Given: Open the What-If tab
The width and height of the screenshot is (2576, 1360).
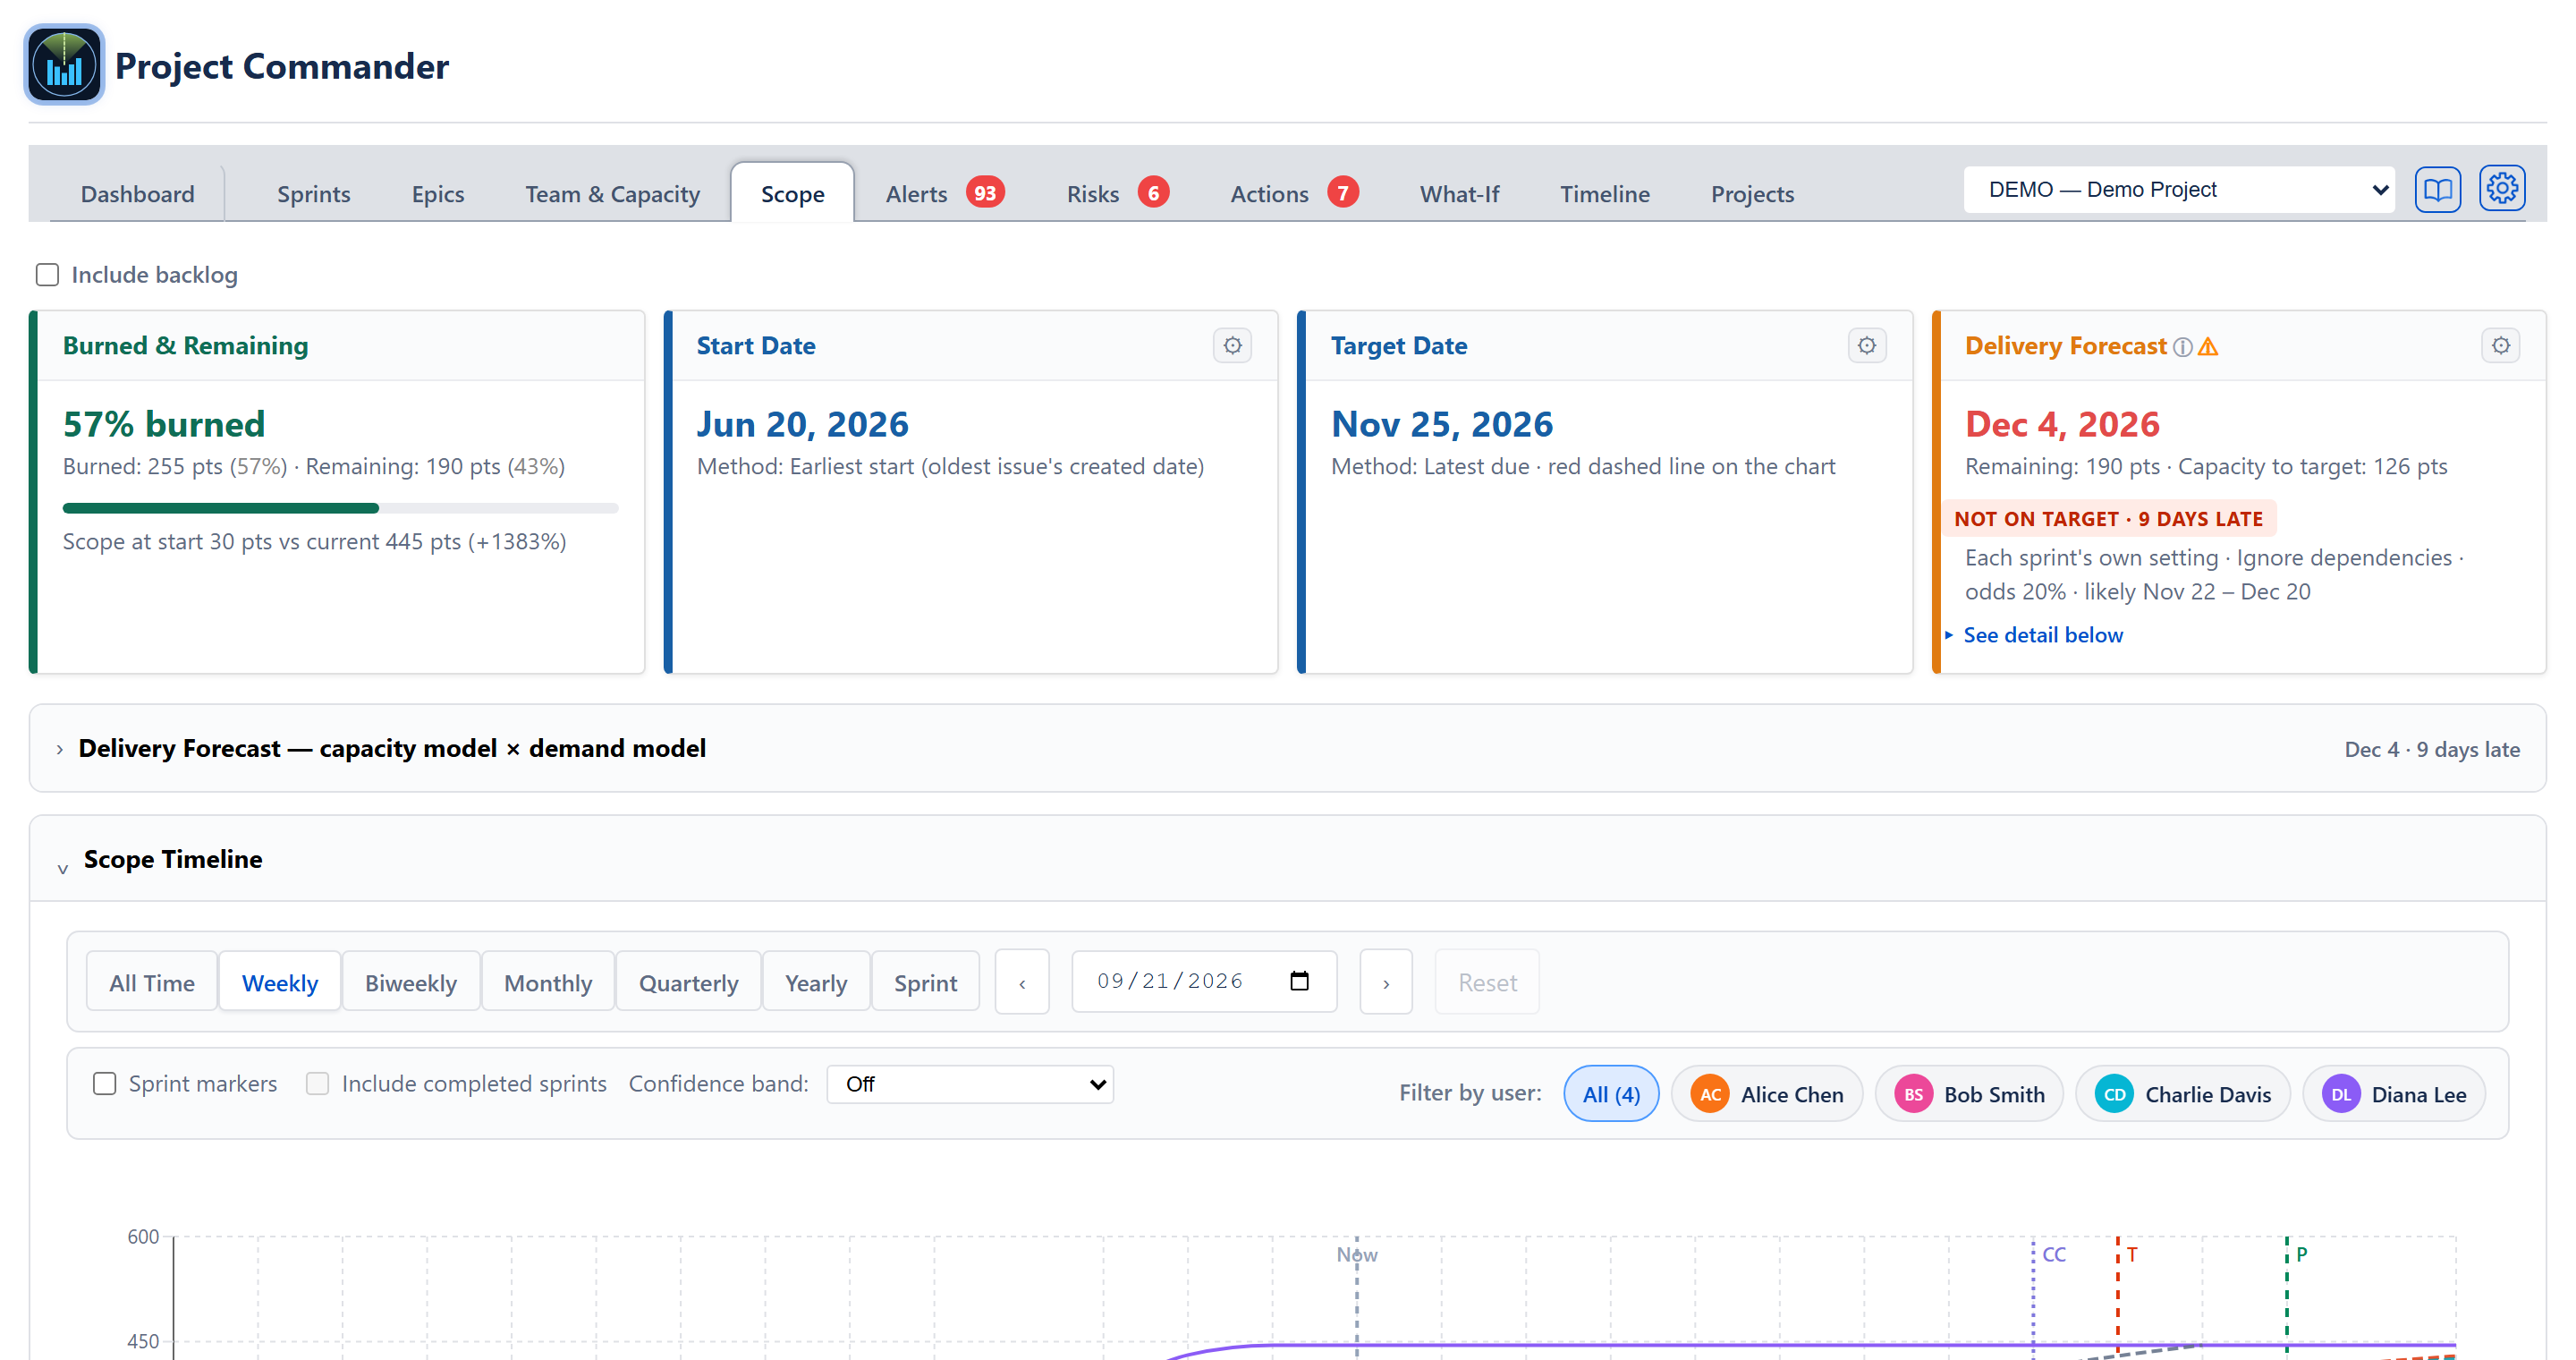Looking at the screenshot, I should coord(1459,194).
